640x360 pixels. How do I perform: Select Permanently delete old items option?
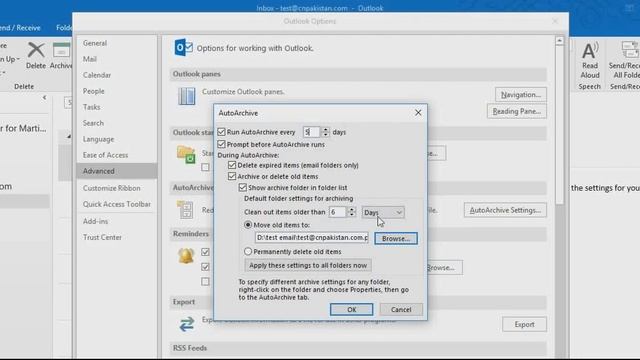248,251
